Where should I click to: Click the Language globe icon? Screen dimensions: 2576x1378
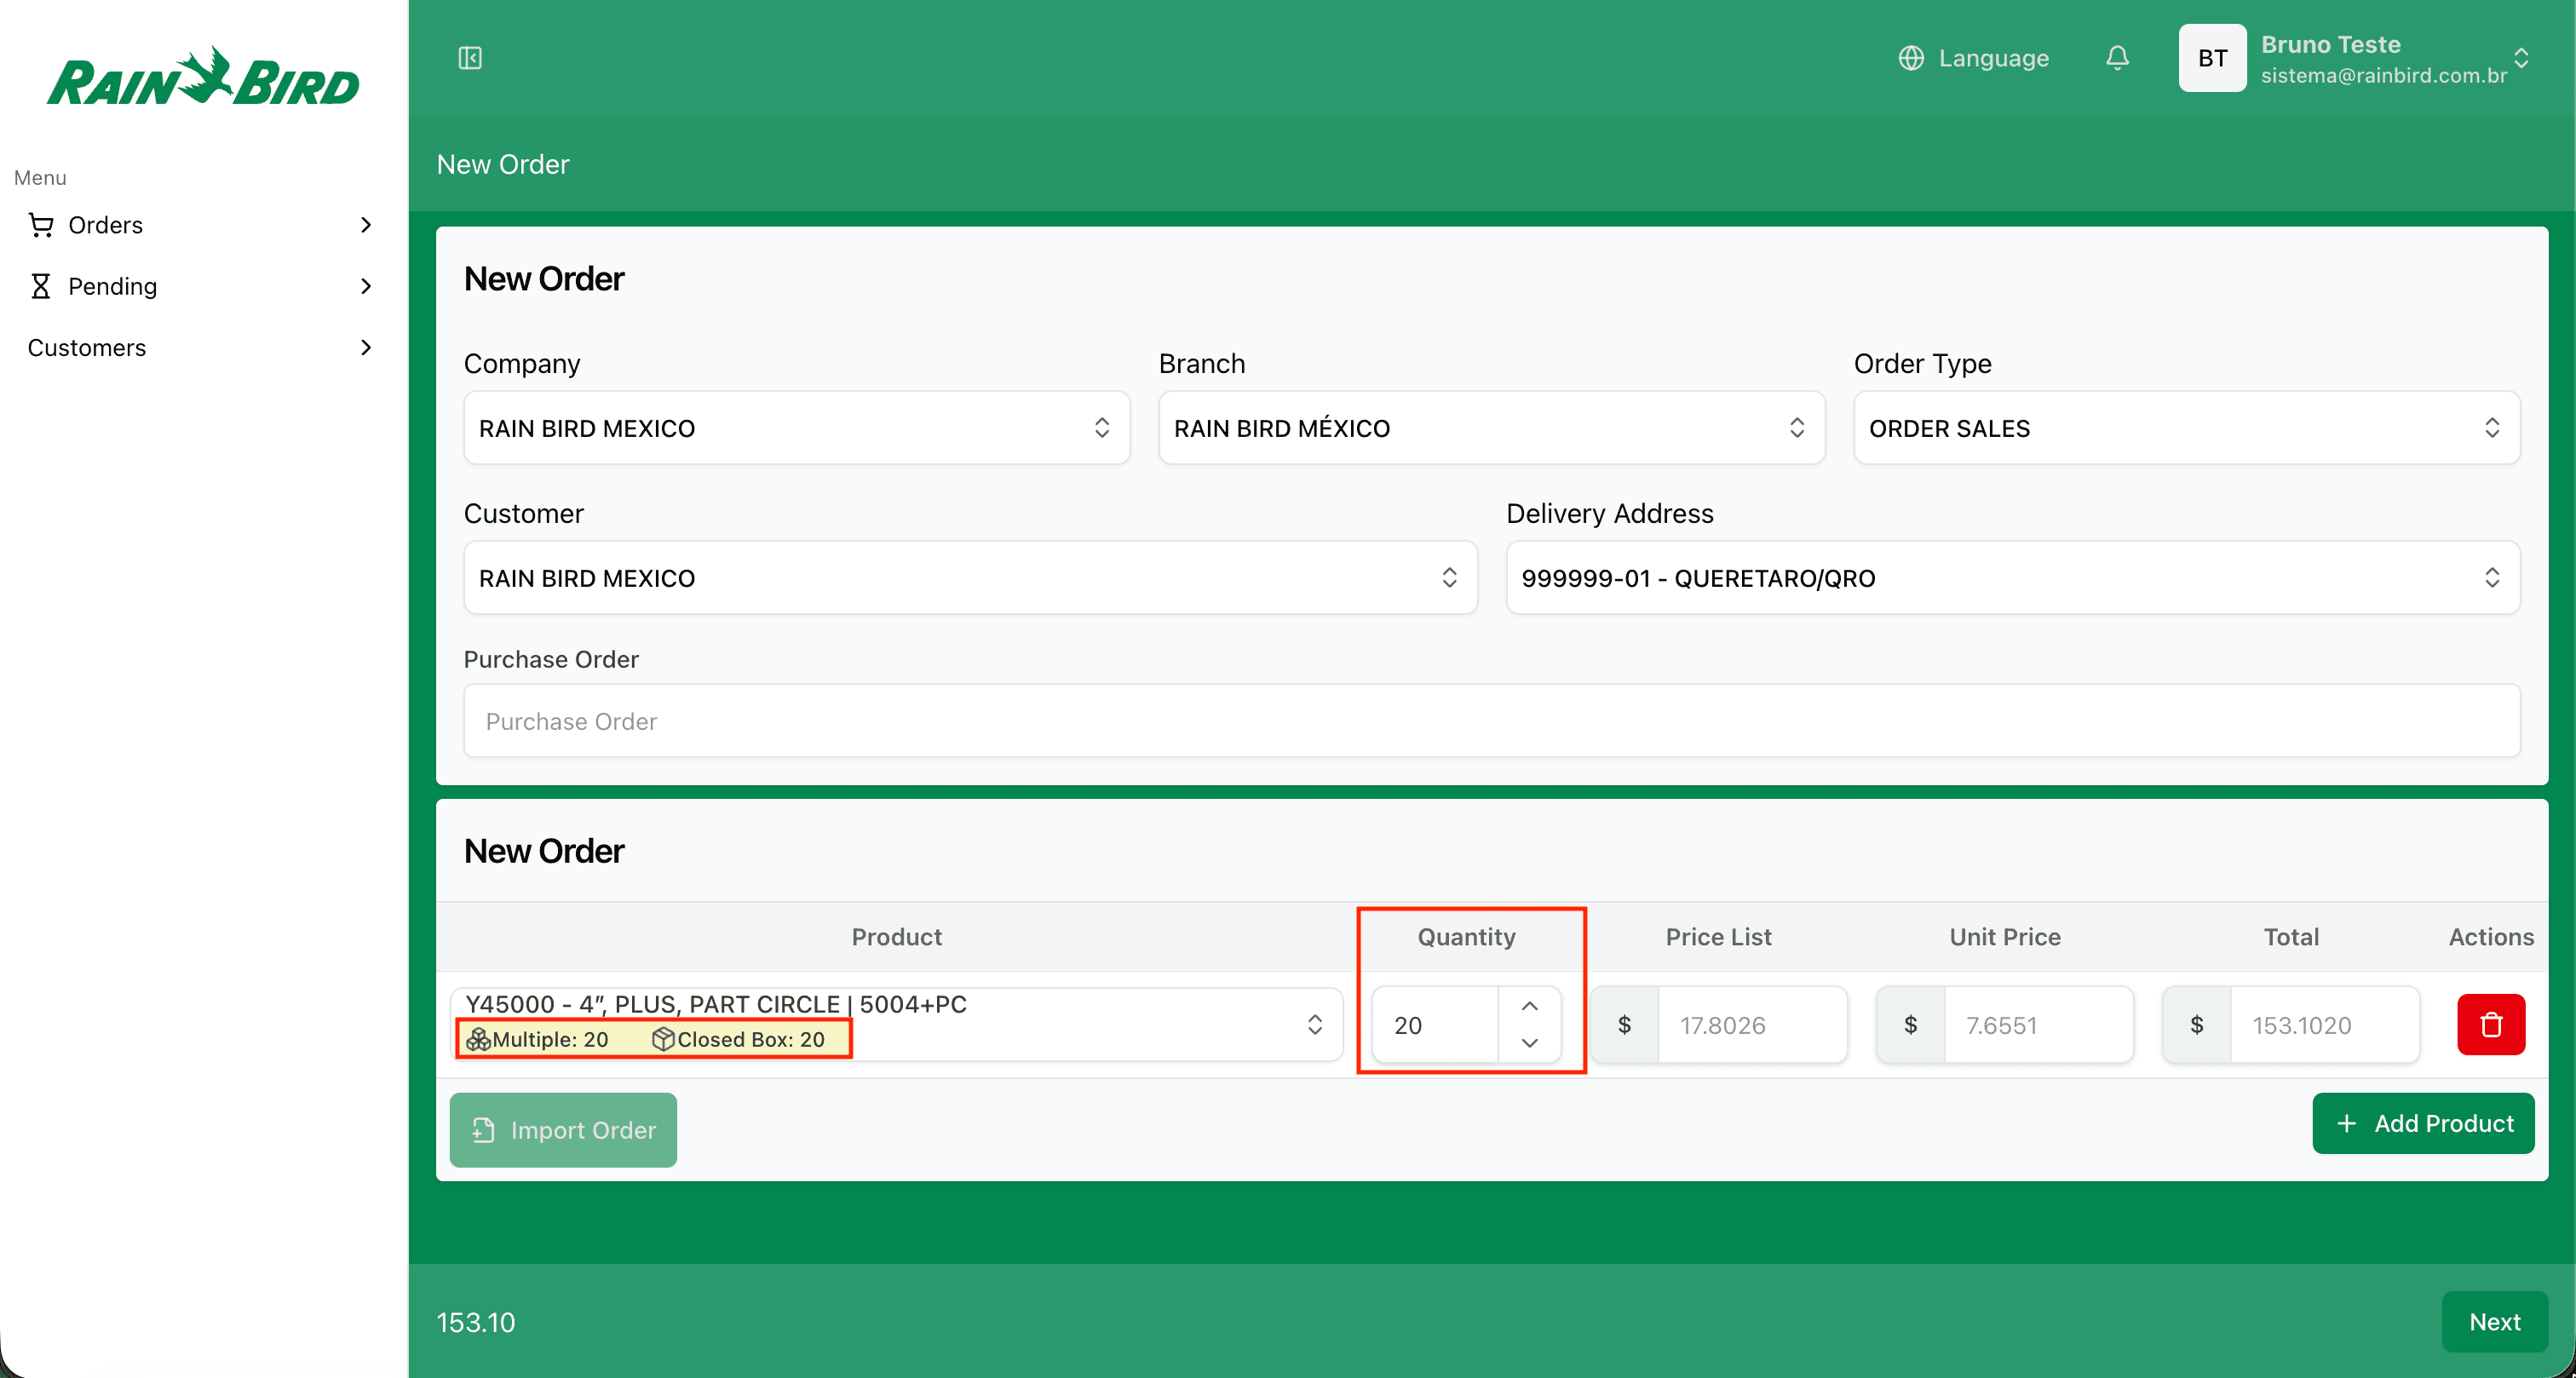tap(1911, 58)
